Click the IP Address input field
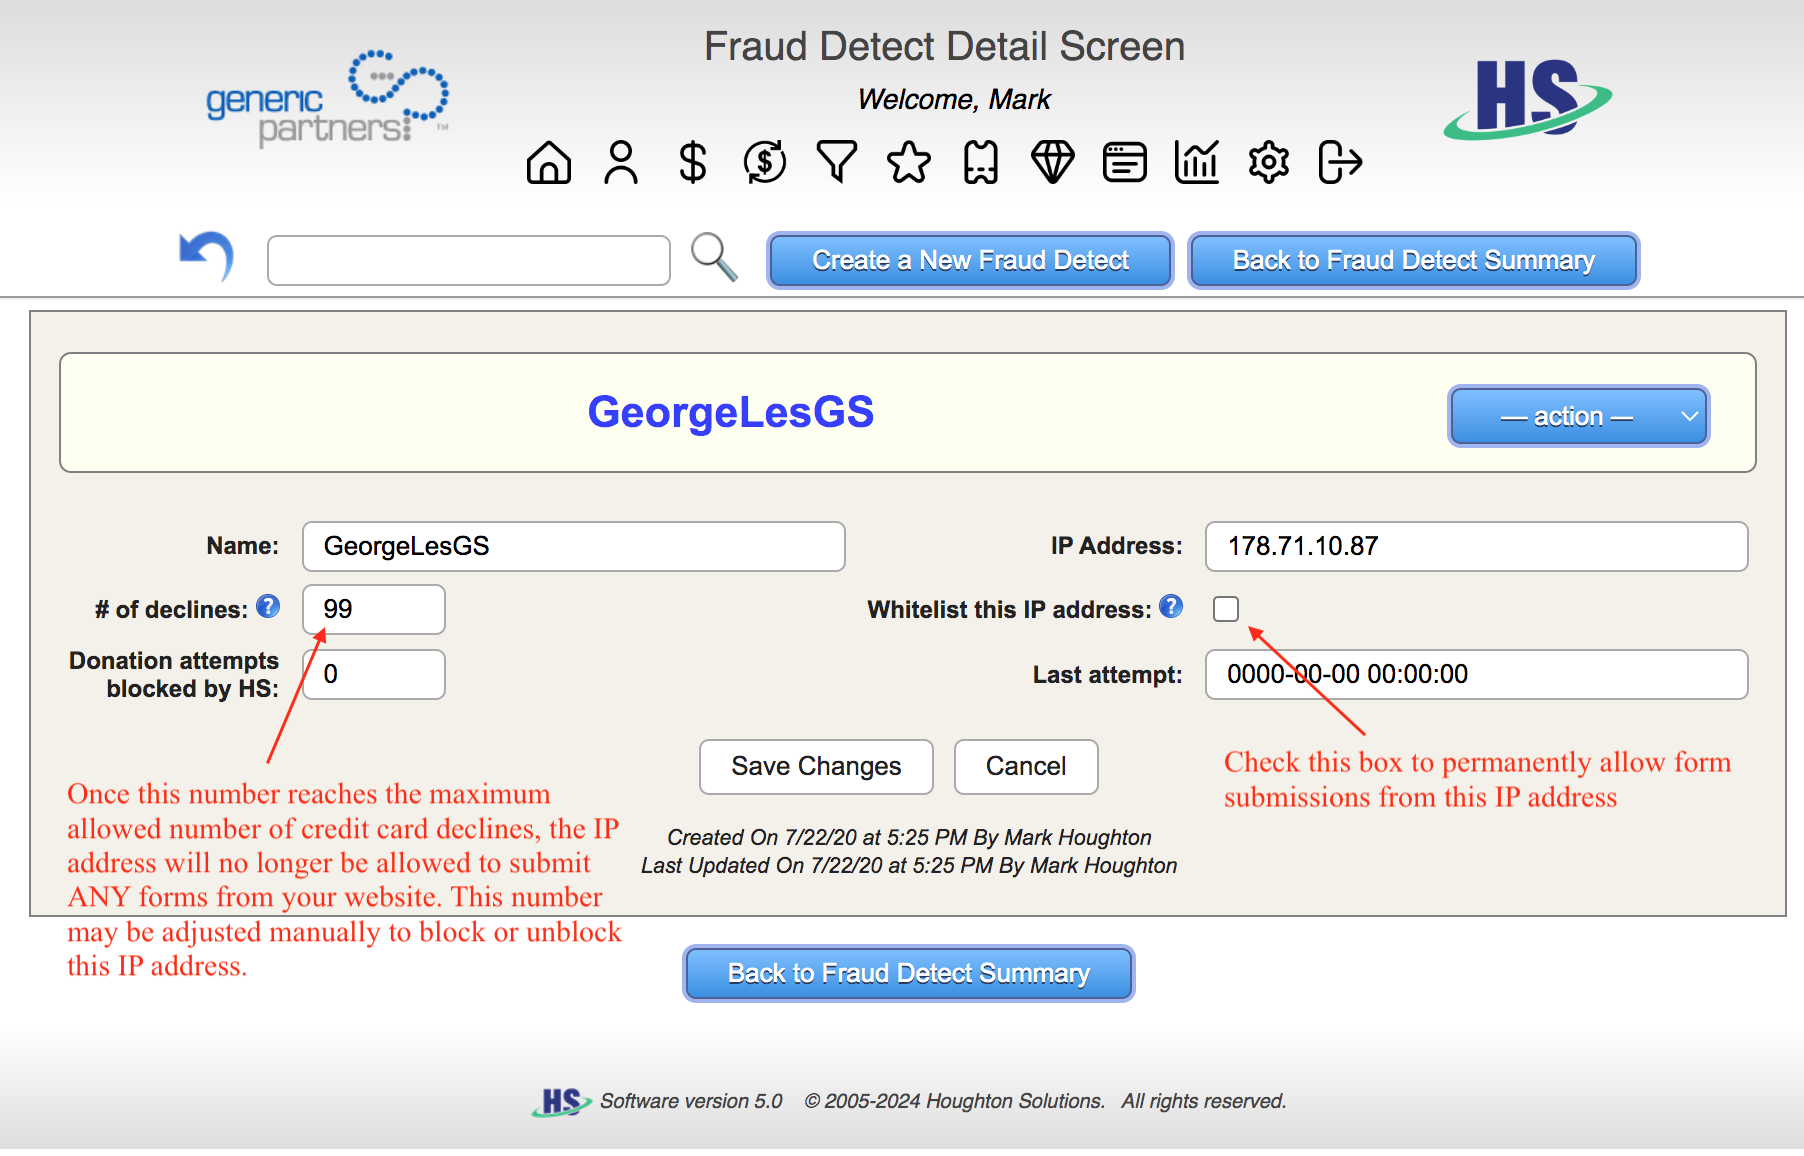The height and width of the screenshot is (1156, 1804). pos(1476,547)
